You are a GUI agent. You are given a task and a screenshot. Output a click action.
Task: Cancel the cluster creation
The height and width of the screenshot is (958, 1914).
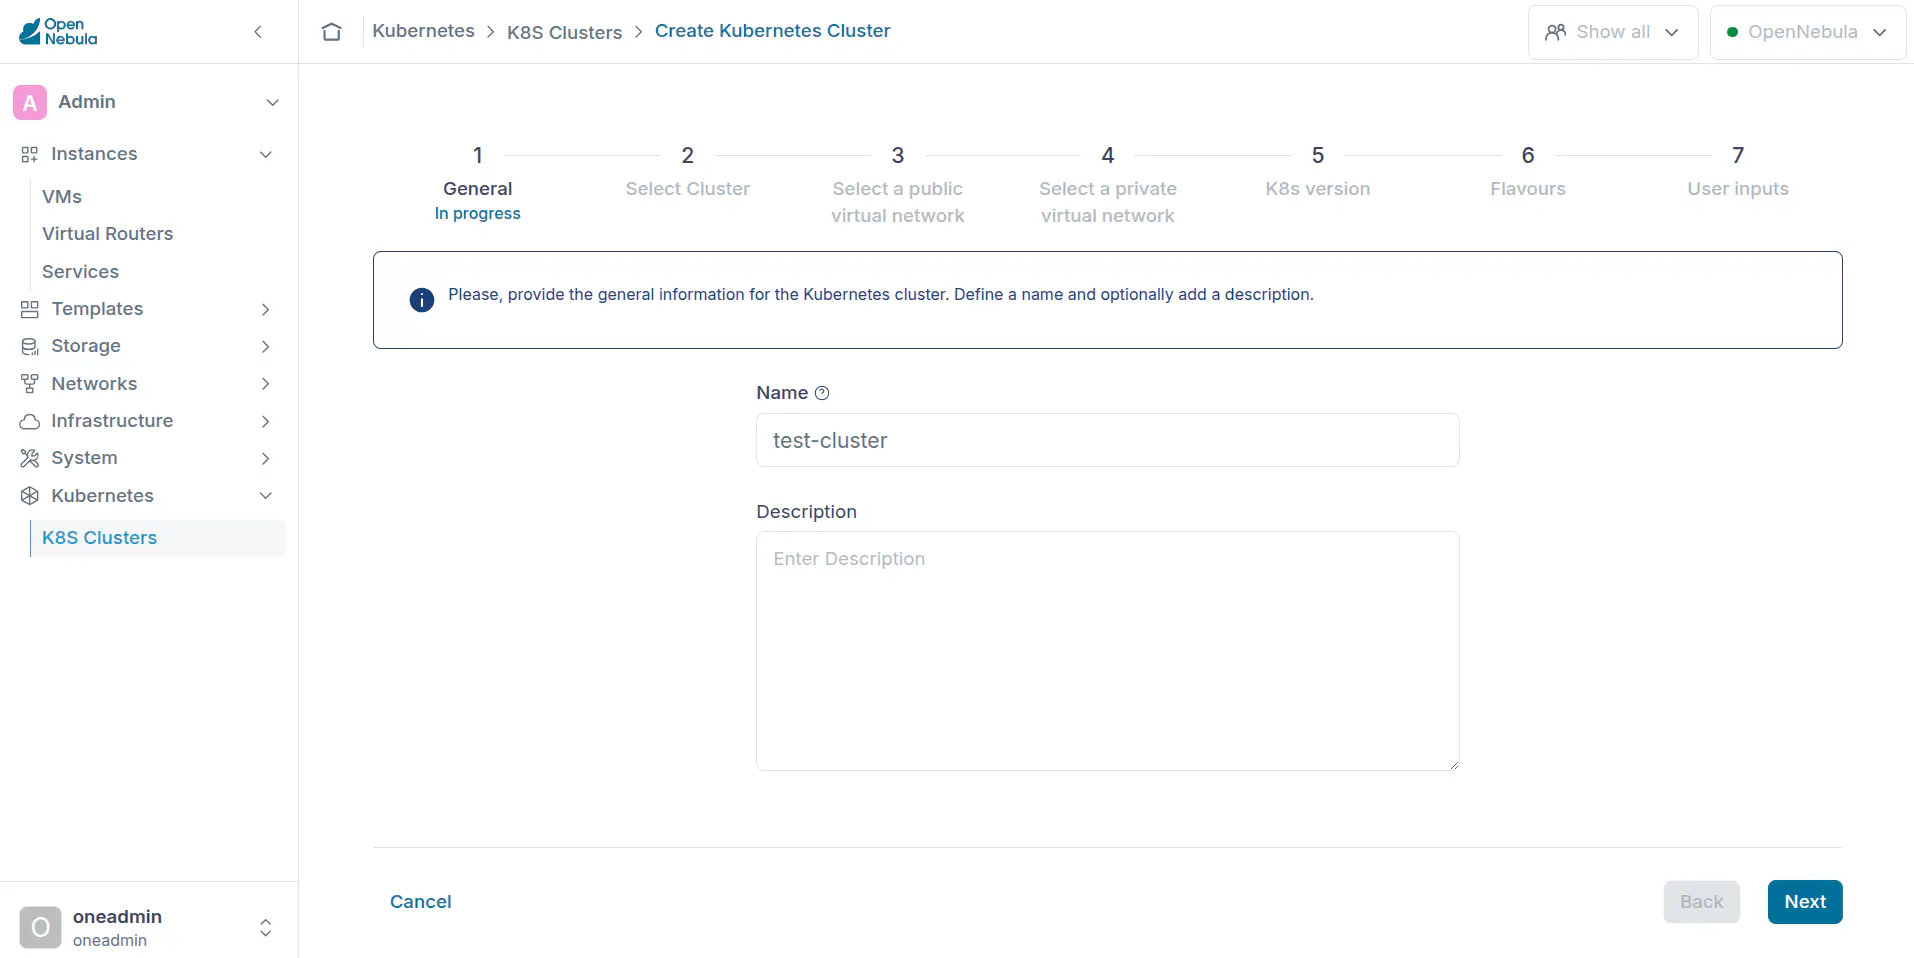[x=420, y=902]
